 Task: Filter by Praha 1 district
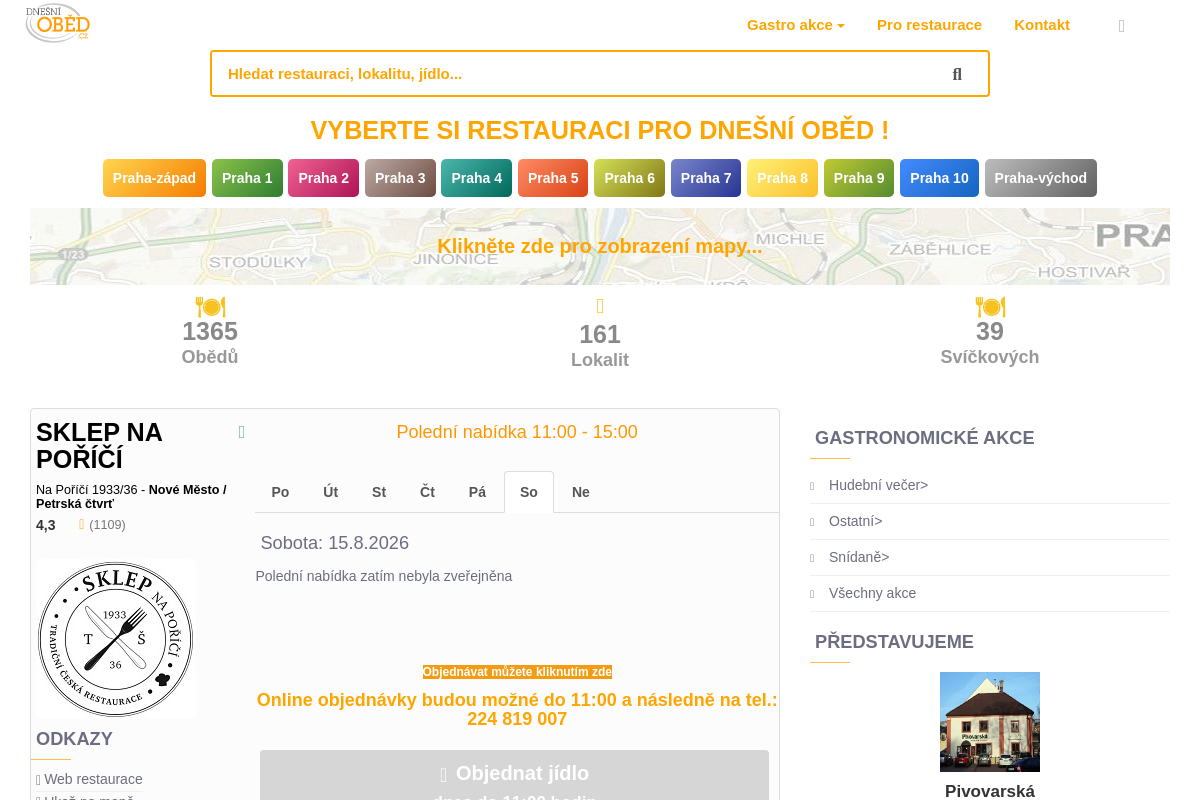tap(247, 178)
